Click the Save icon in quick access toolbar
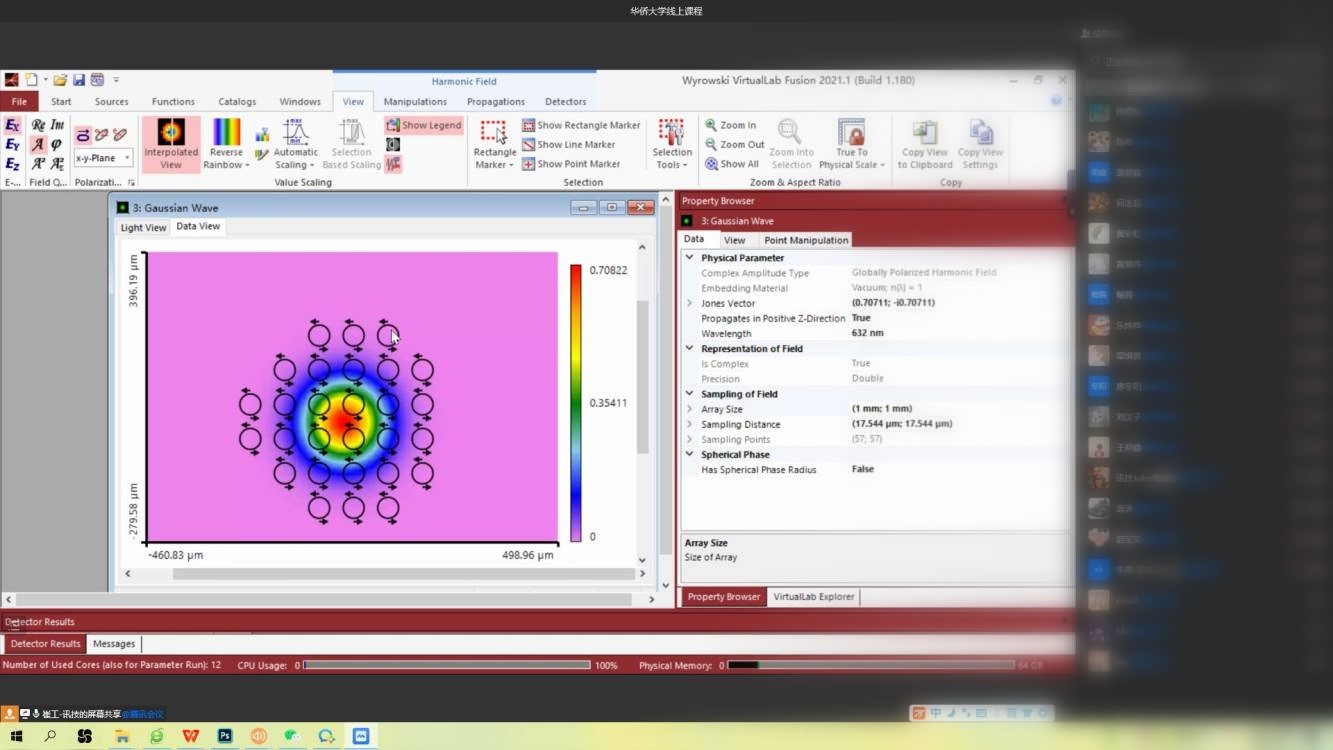 pos(79,80)
